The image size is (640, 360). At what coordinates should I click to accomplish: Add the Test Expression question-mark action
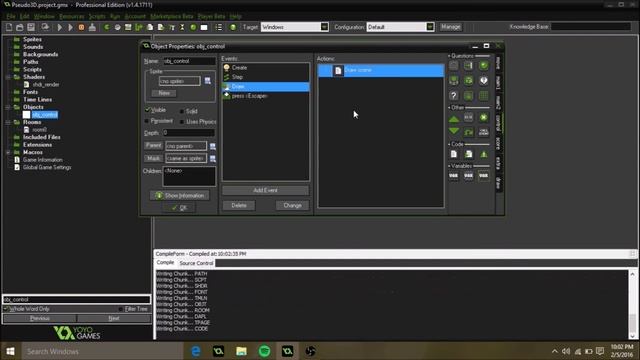453,96
